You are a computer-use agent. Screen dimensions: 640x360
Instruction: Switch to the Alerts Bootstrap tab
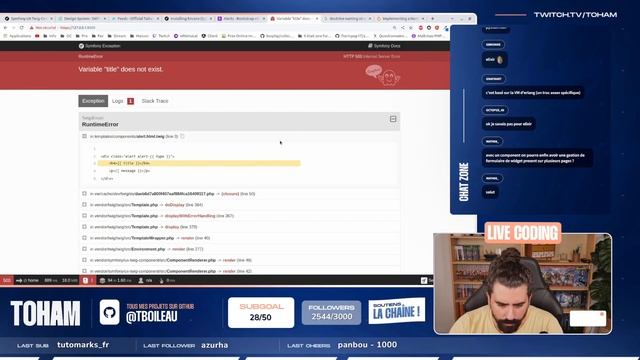click(241, 18)
